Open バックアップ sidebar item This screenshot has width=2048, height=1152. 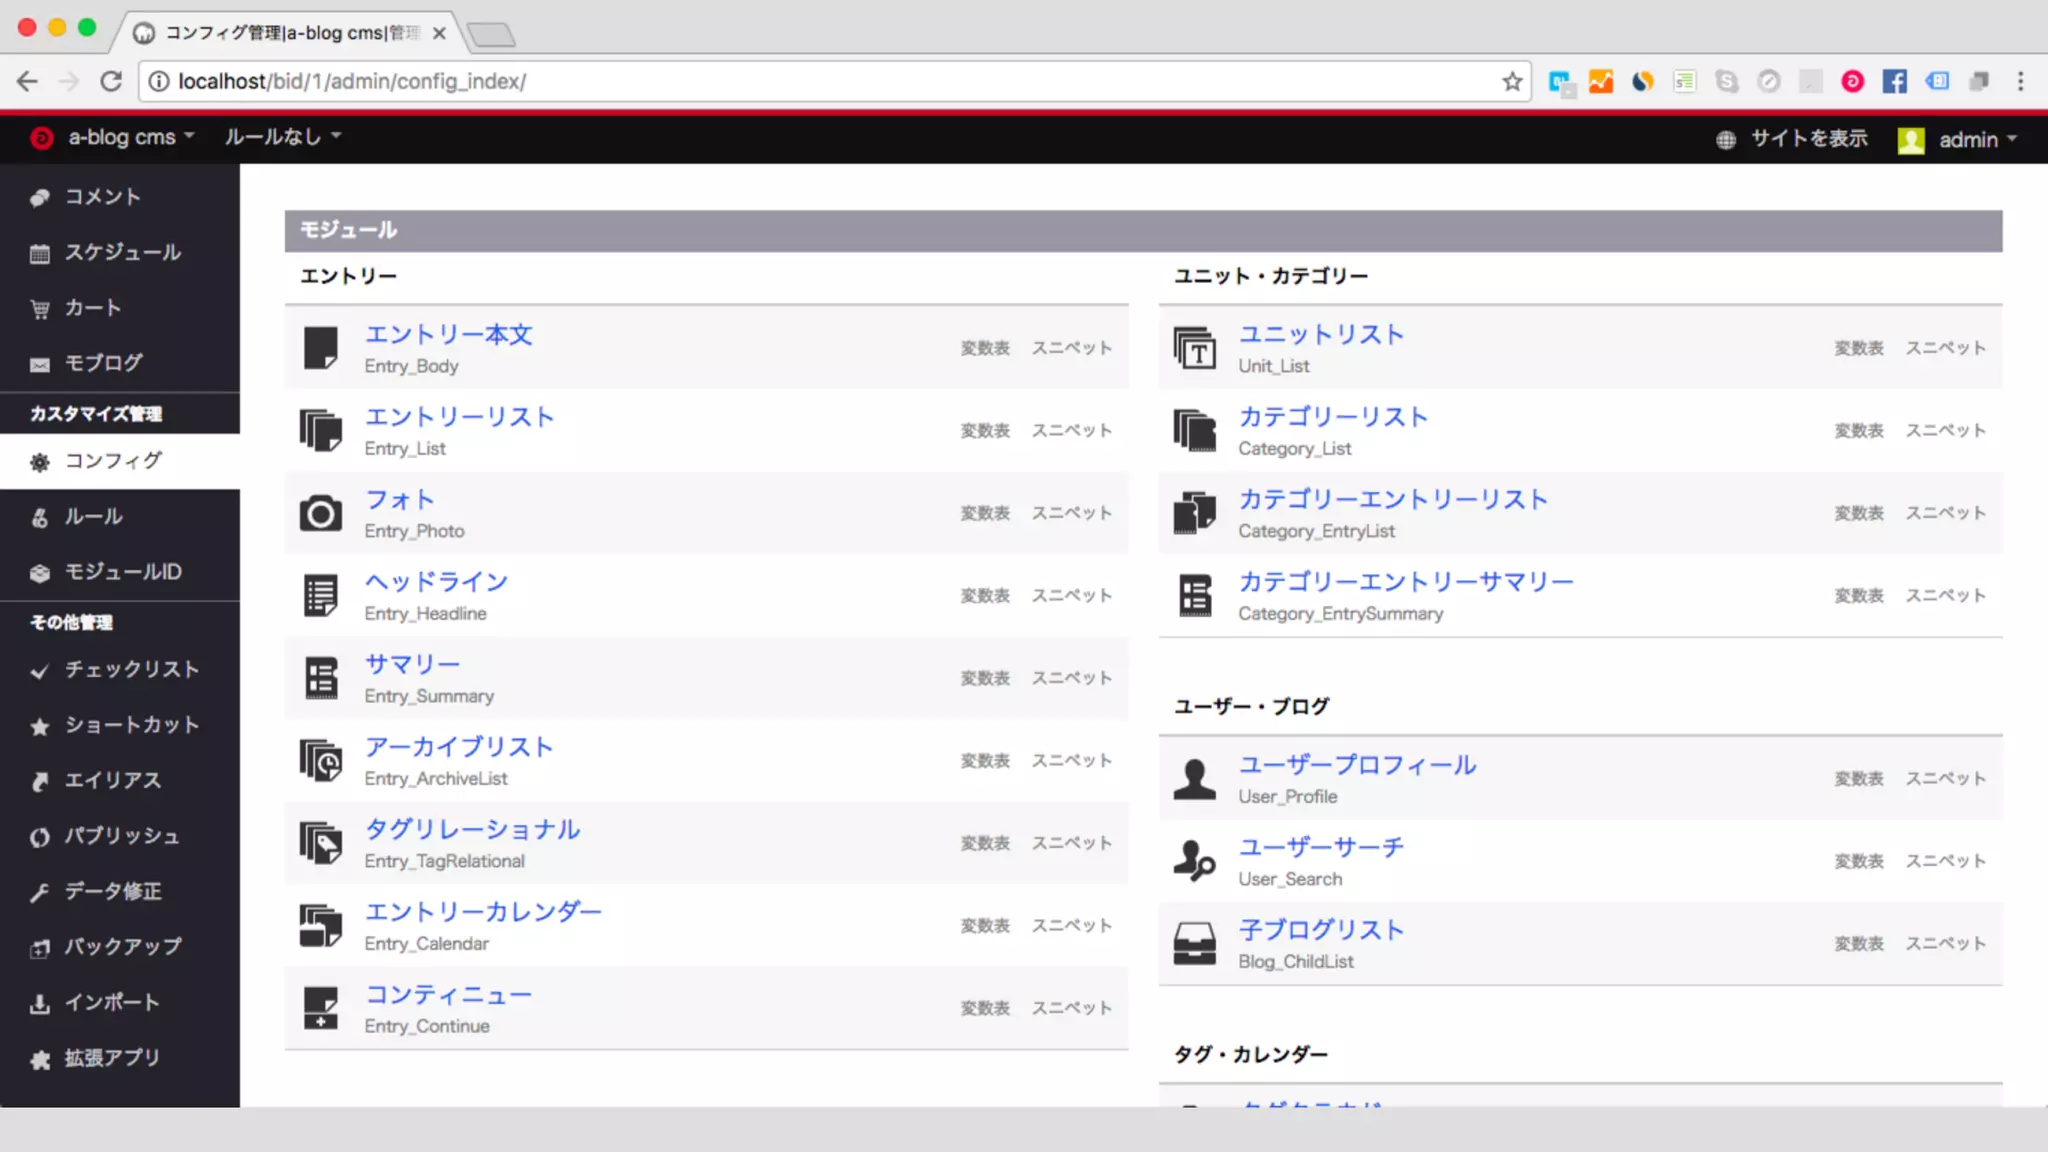pyautogui.click(x=122, y=946)
